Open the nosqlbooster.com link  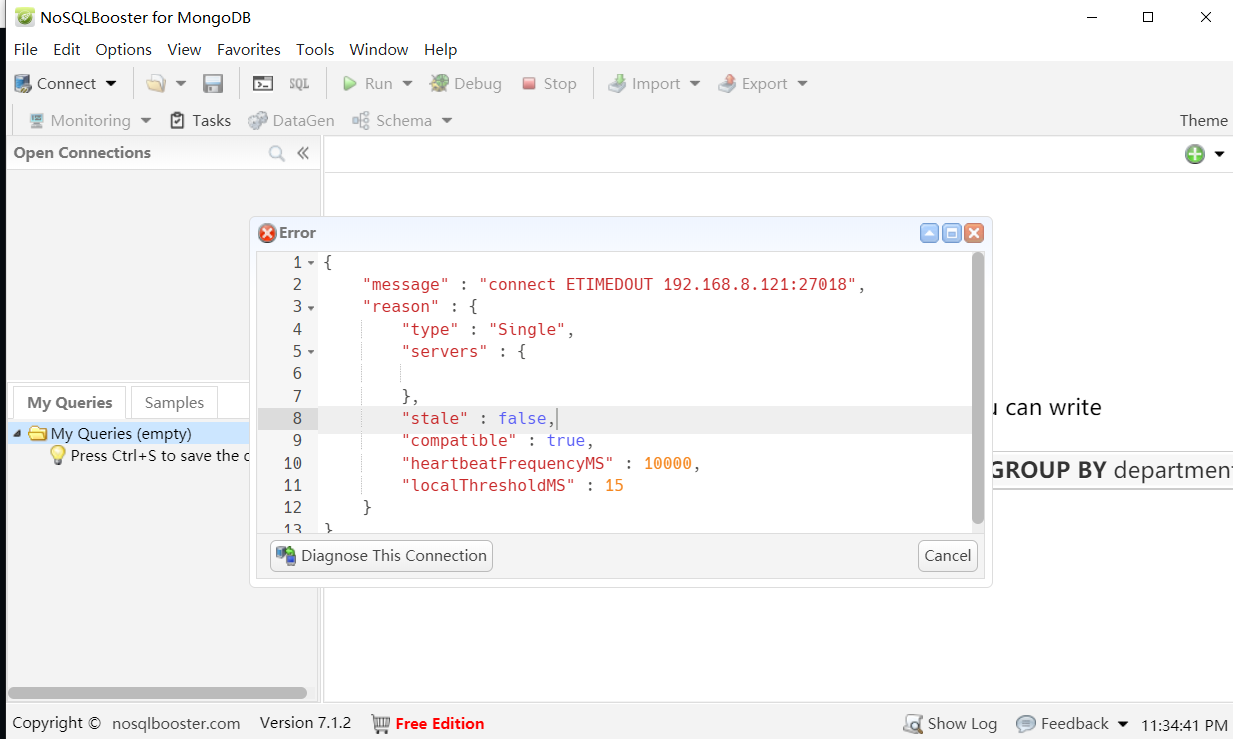pyautogui.click(x=176, y=723)
